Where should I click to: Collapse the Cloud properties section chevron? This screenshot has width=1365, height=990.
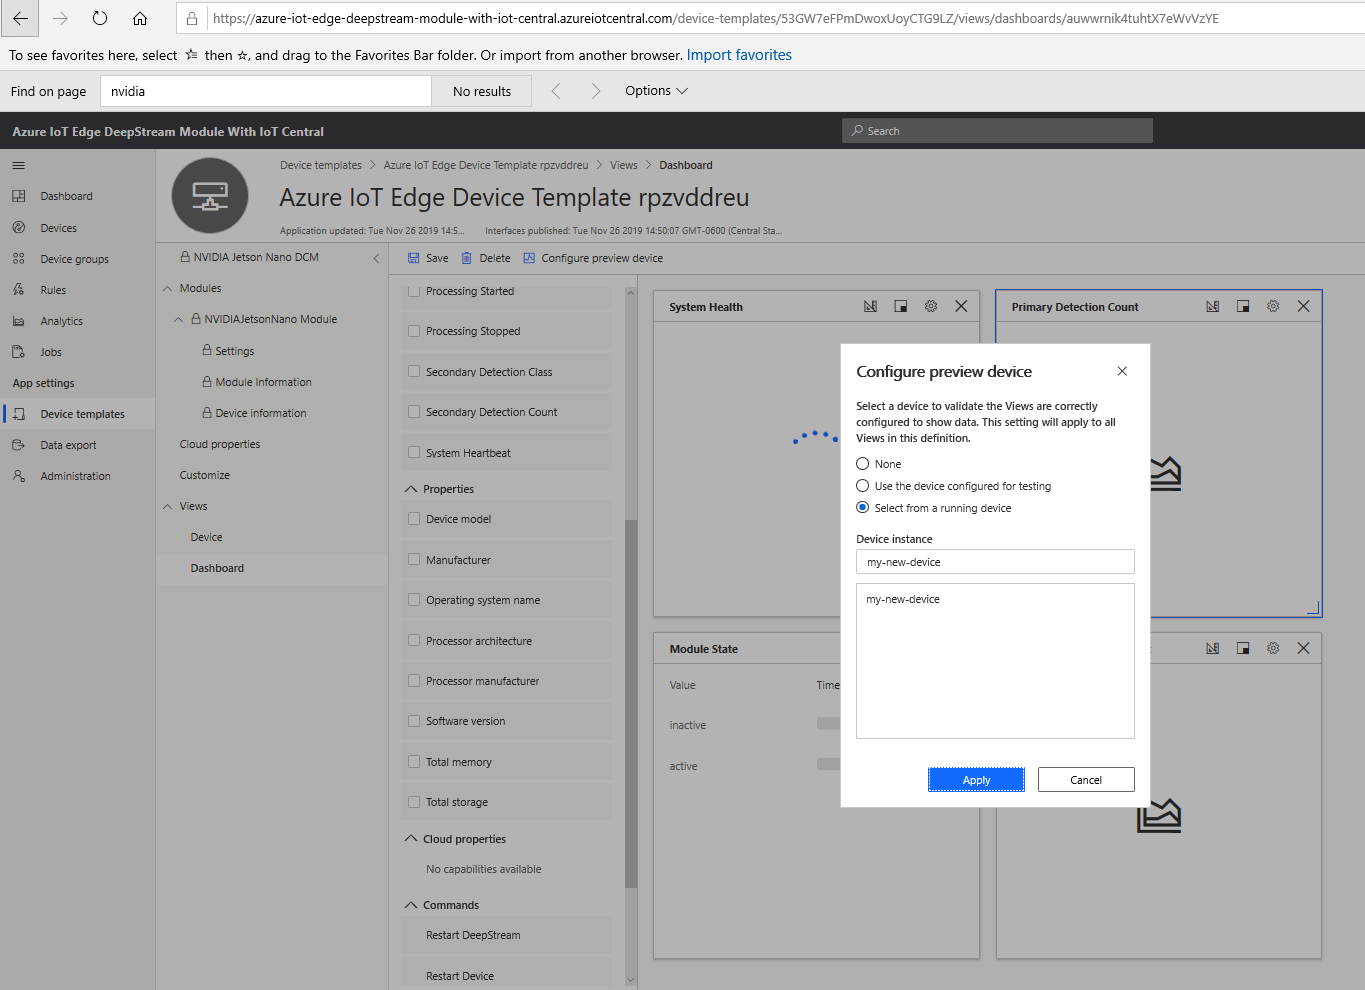[411, 839]
